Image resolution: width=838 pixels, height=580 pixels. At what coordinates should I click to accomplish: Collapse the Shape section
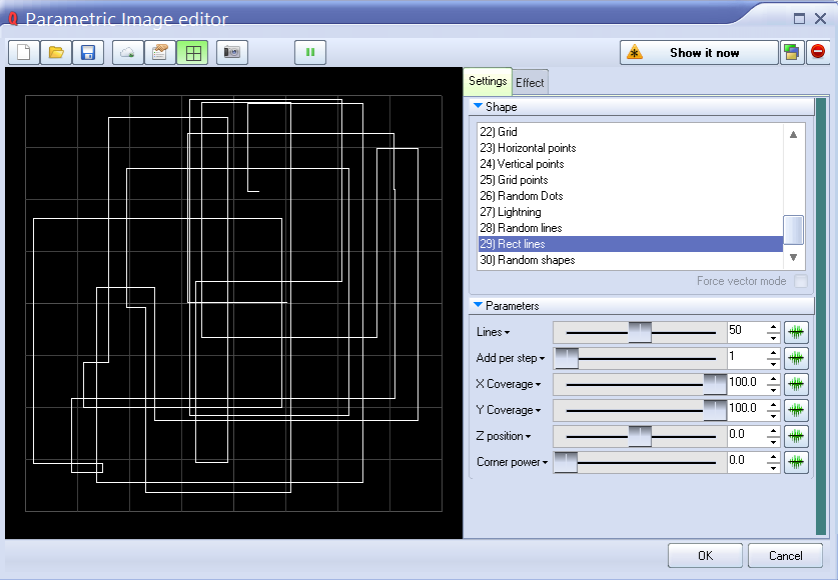[478, 105]
